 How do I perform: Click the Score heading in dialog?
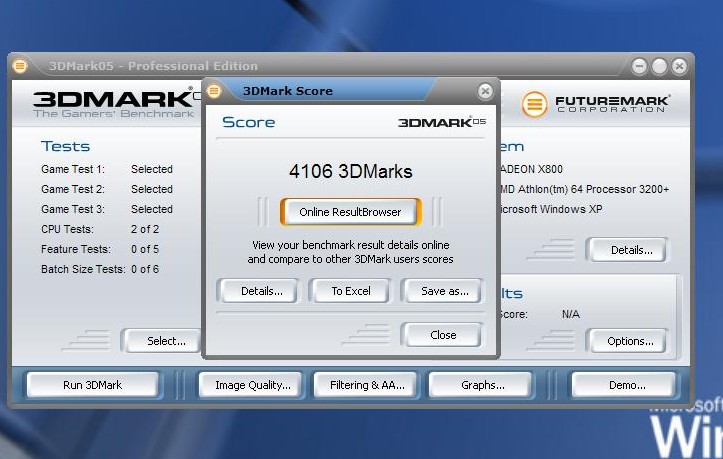249,122
